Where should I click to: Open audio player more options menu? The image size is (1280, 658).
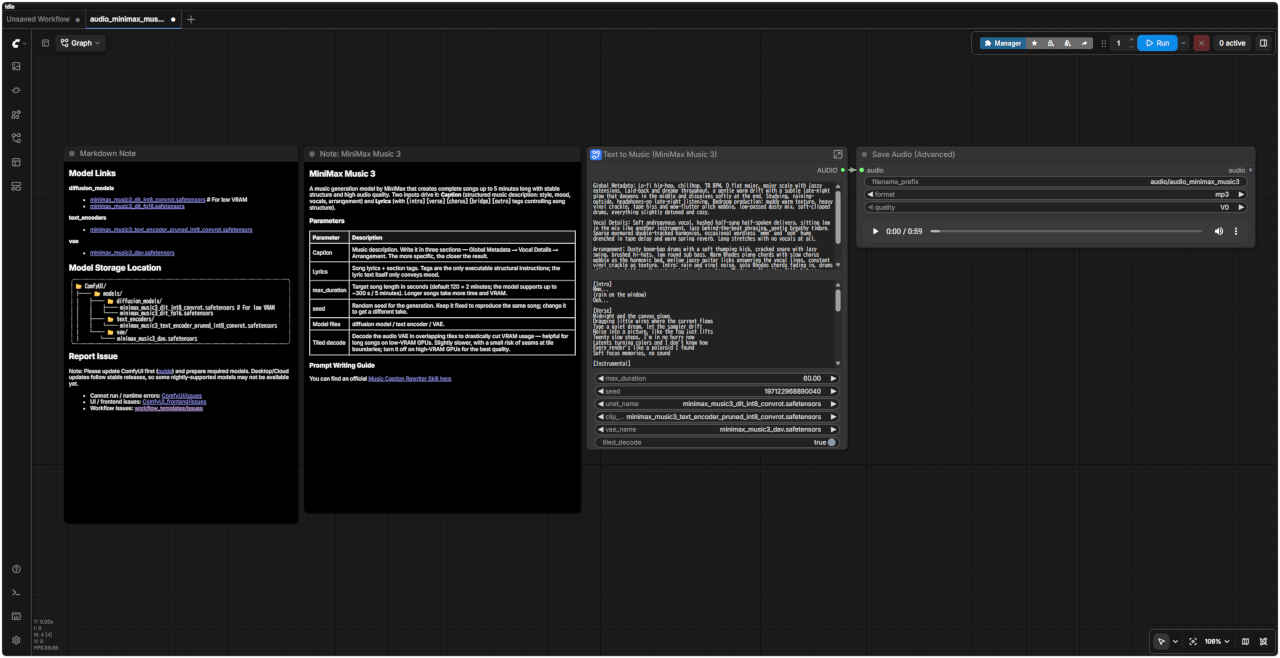[x=1237, y=231]
